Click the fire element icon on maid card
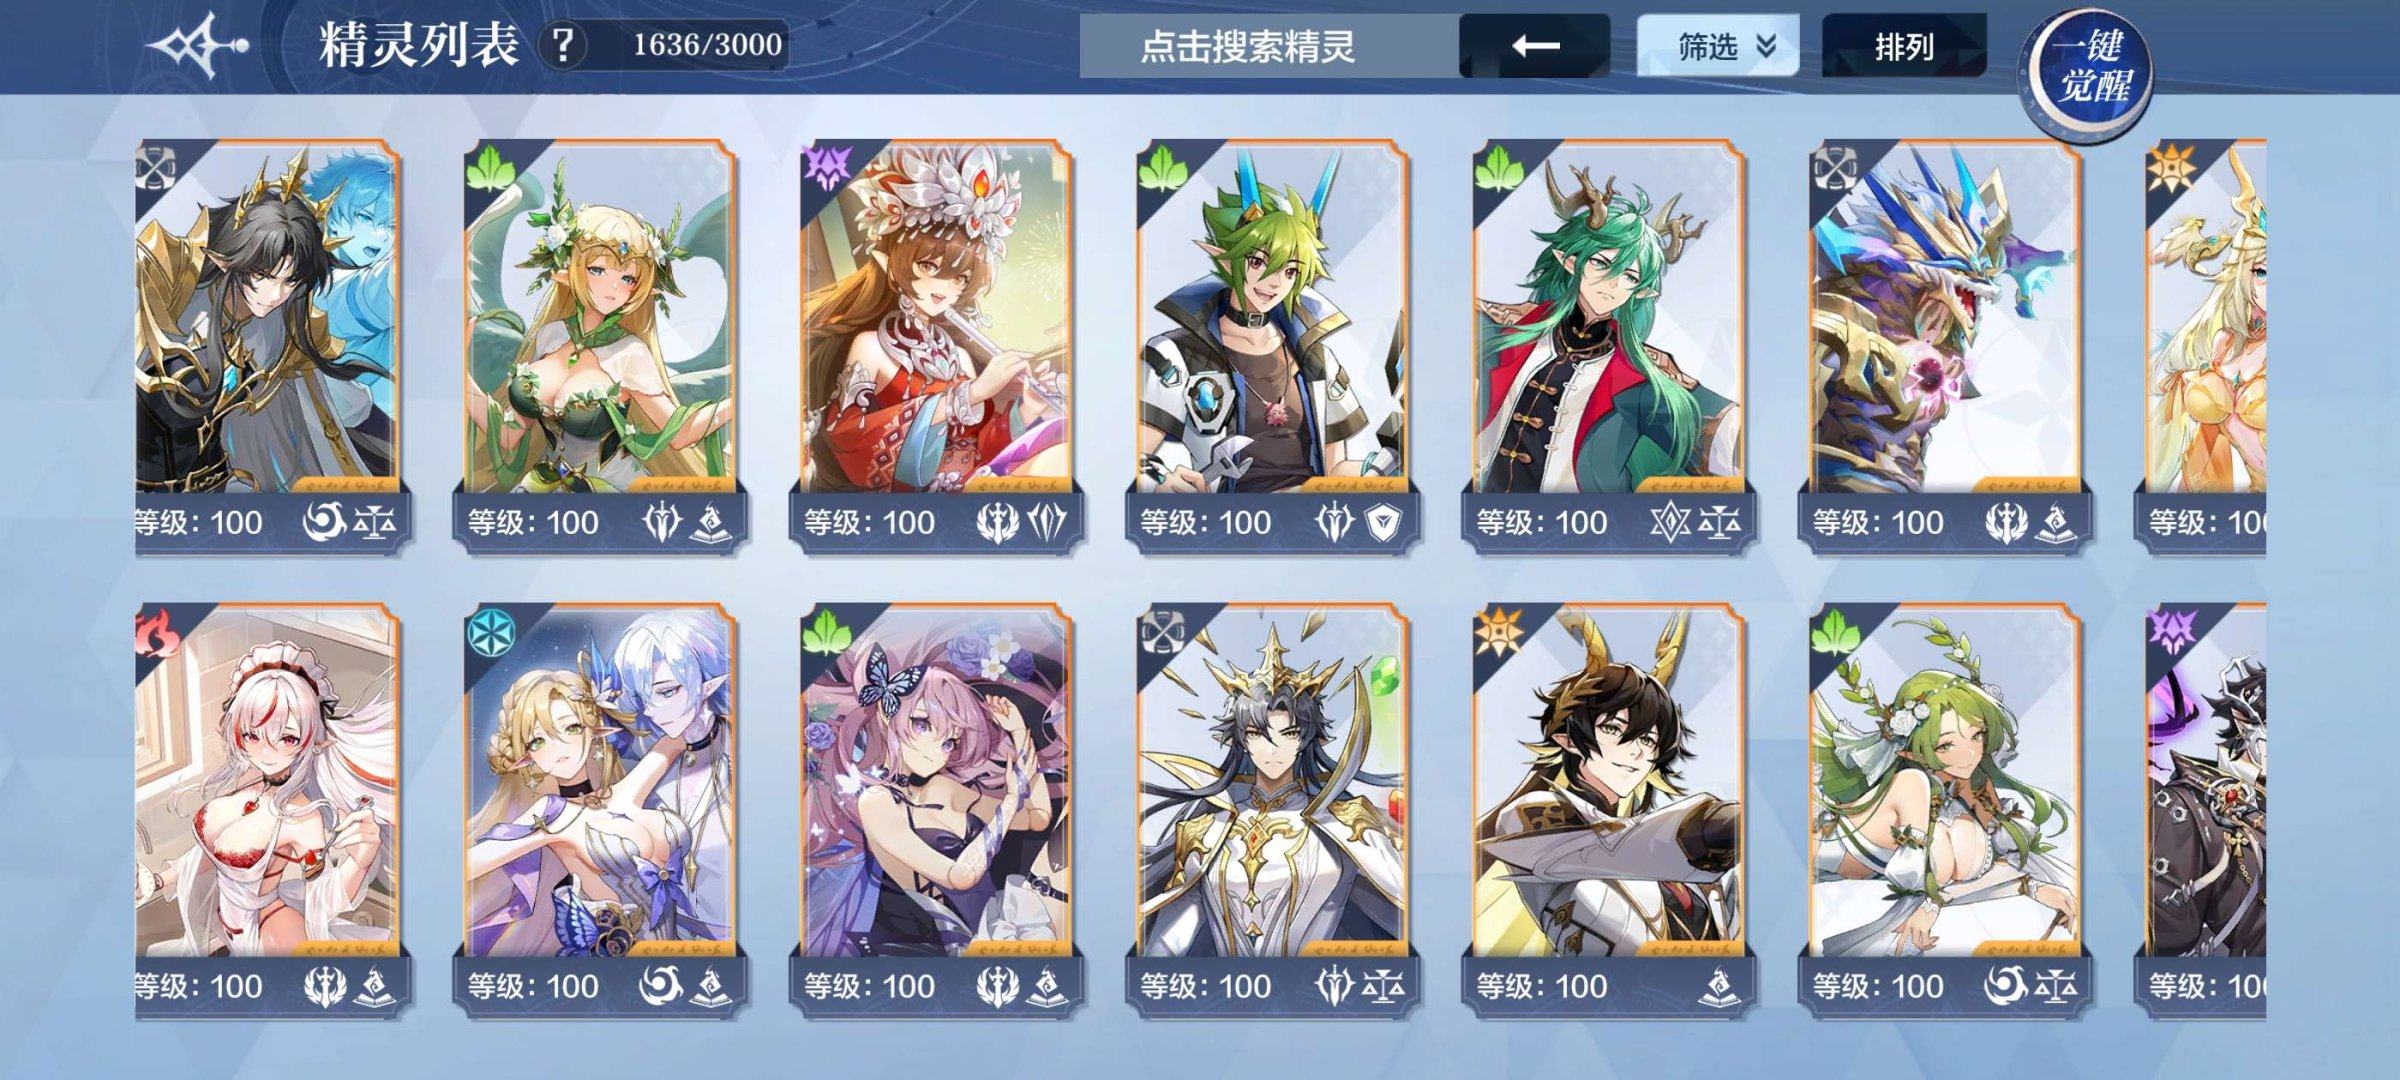This screenshot has width=2400, height=1080. click(x=155, y=632)
